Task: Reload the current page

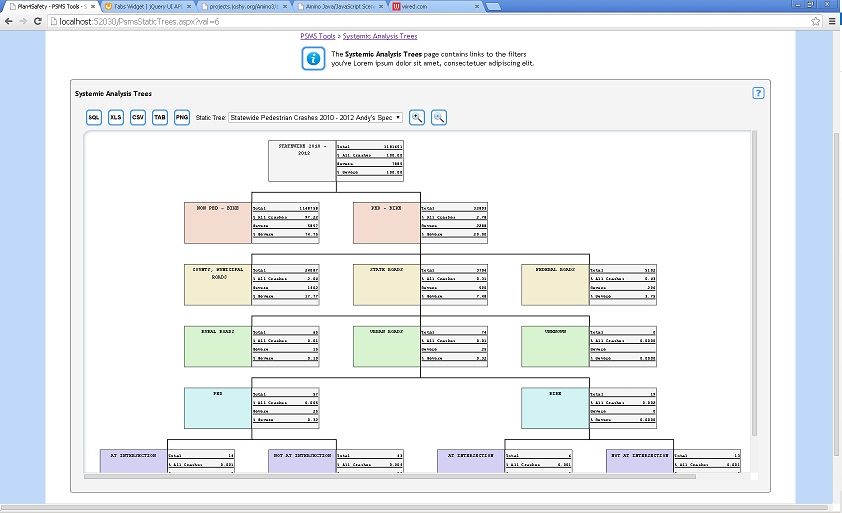Action: click(38, 21)
